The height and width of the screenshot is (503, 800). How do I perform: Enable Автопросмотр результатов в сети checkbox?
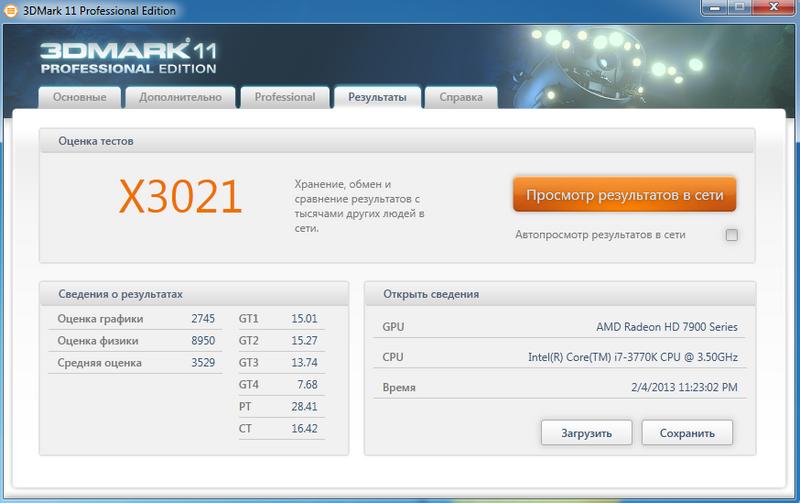[x=732, y=235]
